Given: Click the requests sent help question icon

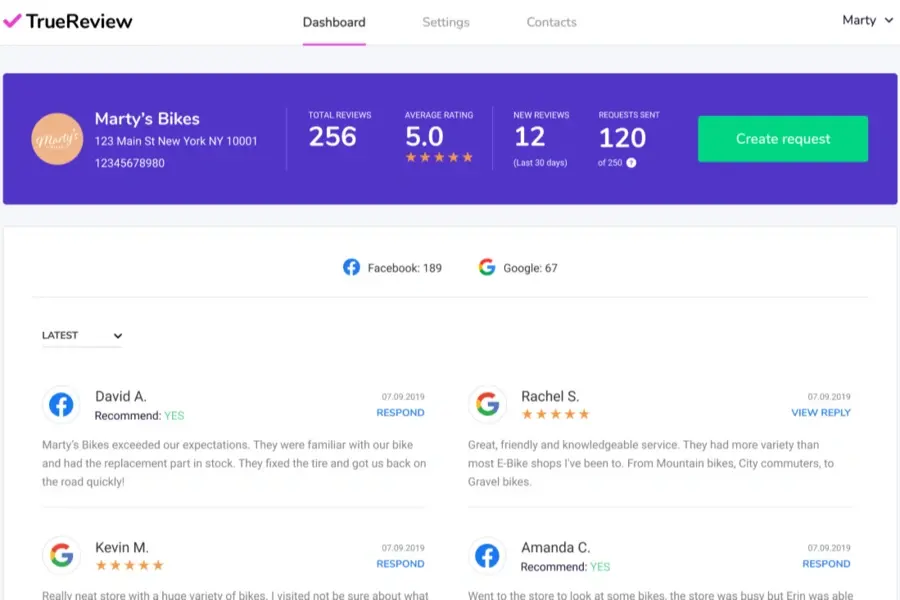Looking at the screenshot, I should pyautogui.click(x=631, y=163).
